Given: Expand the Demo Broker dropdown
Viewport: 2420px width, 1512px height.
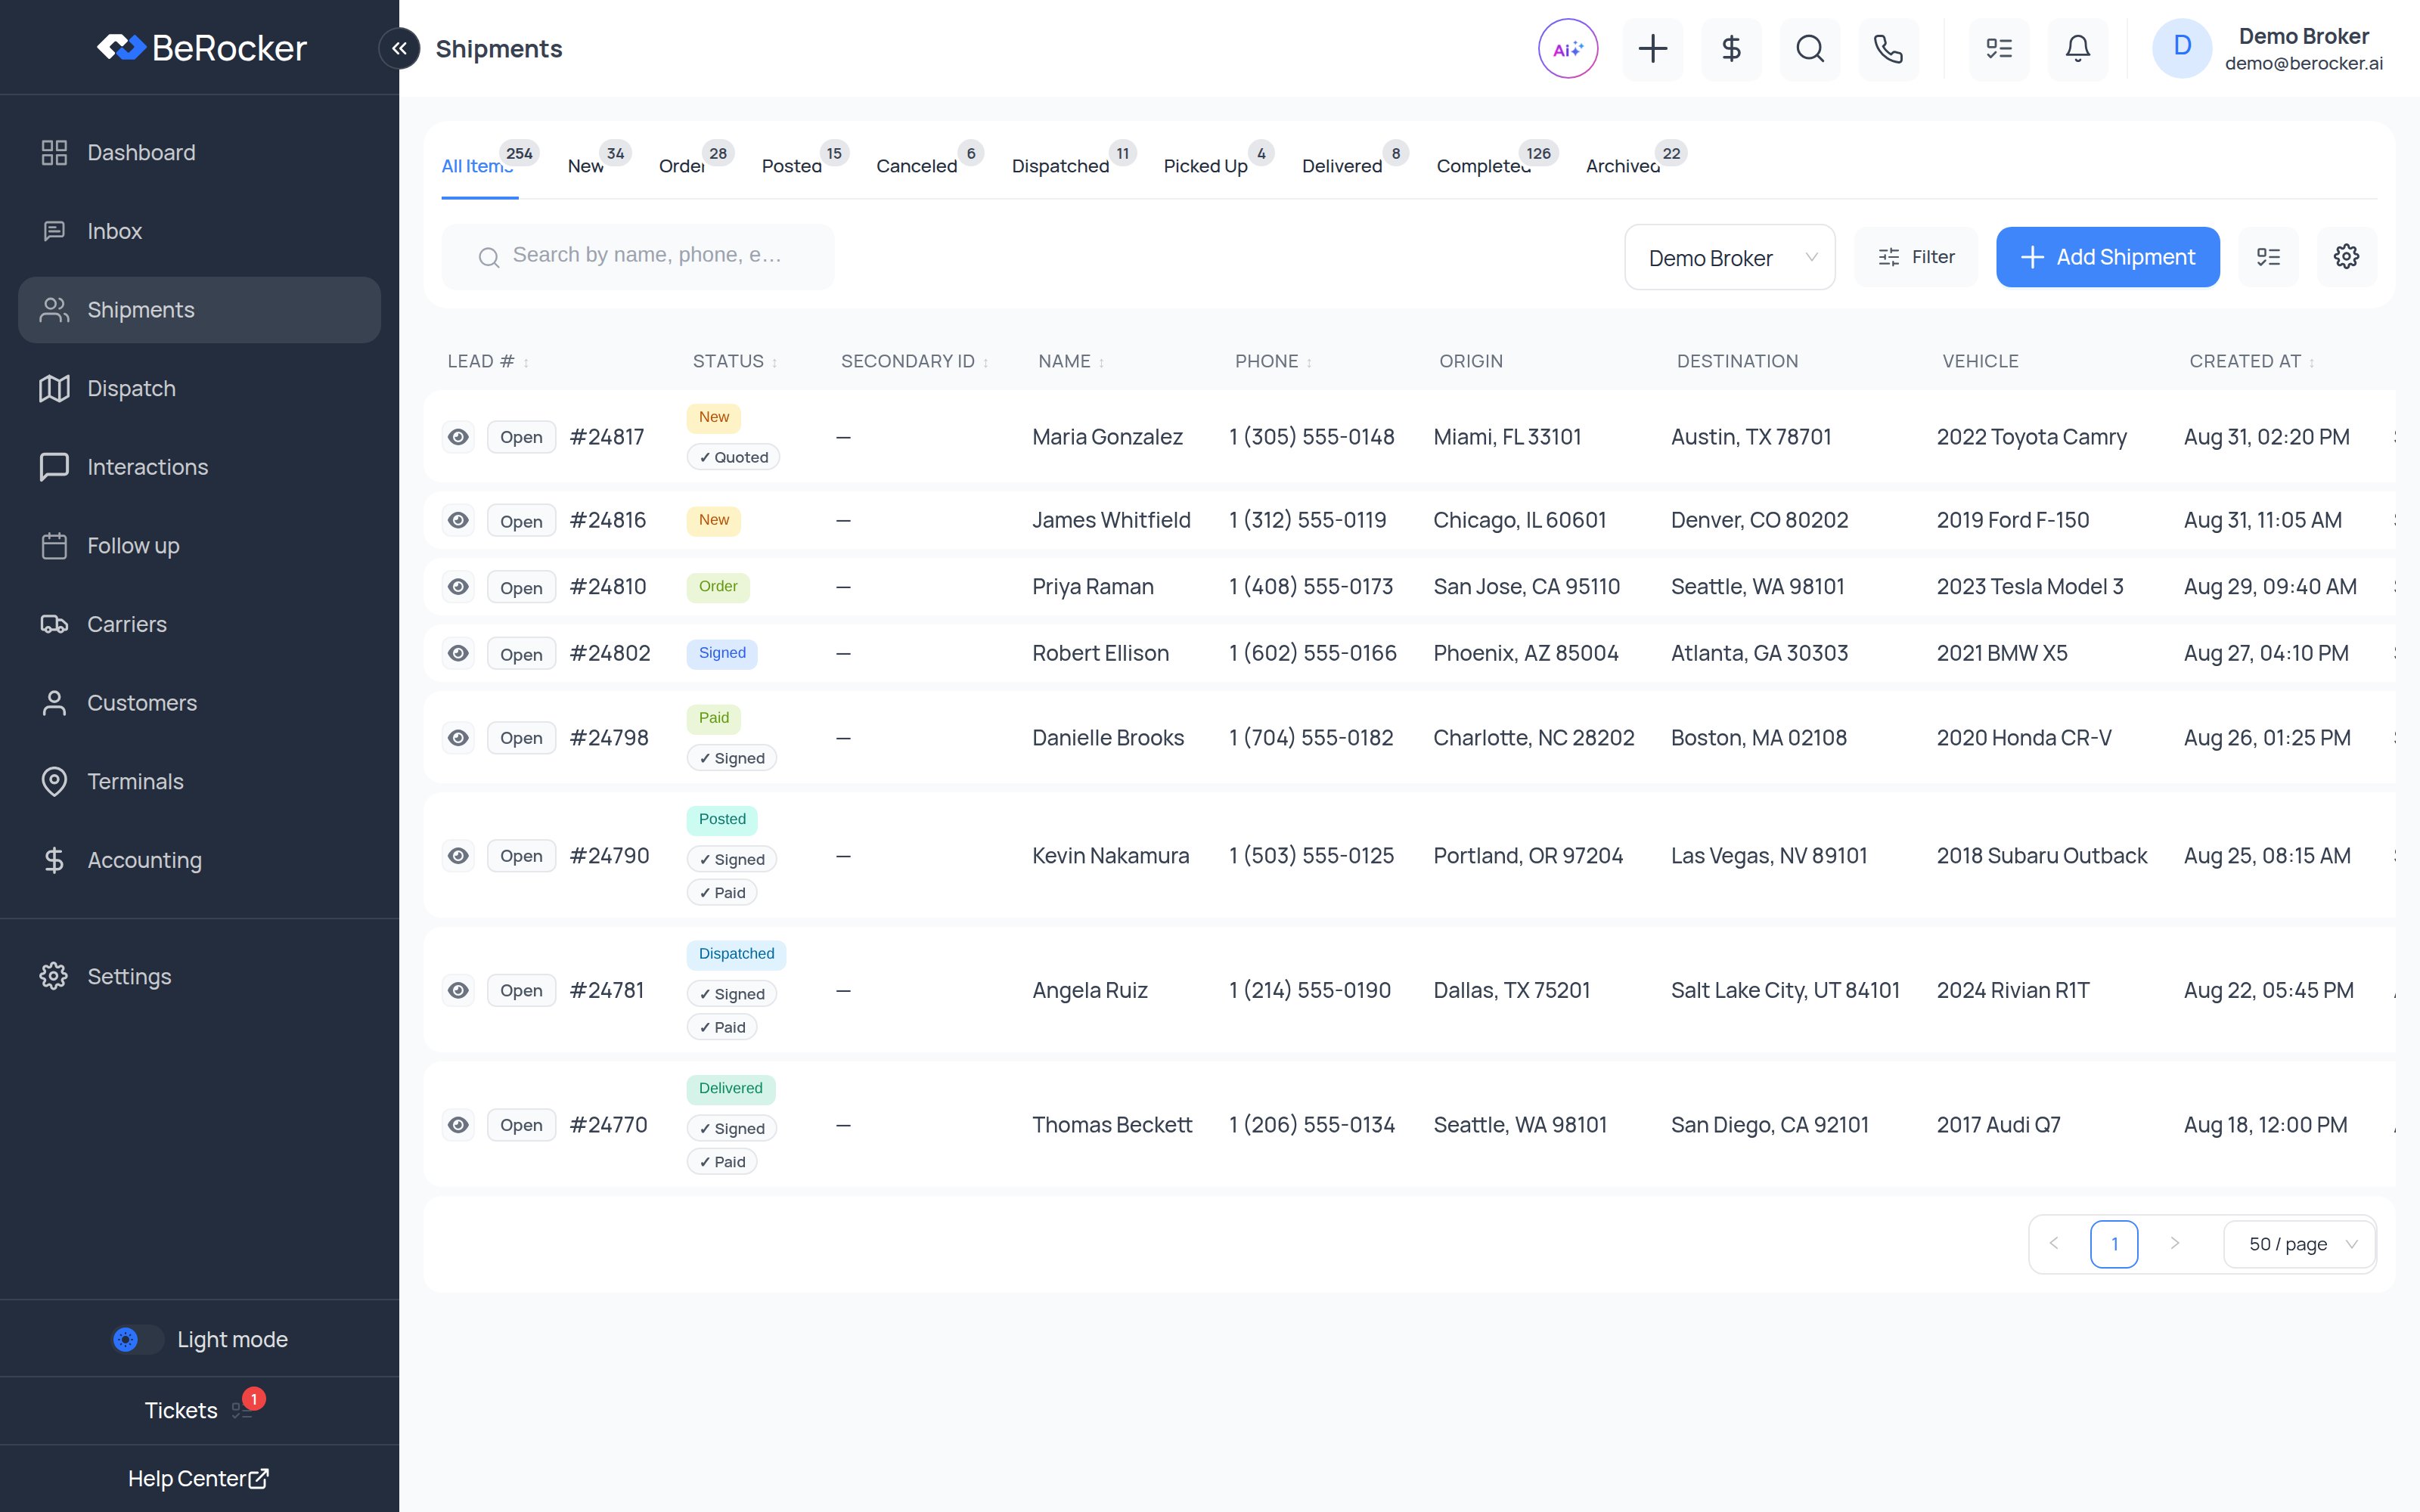Looking at the screenshot, I should click(1729, 257).
